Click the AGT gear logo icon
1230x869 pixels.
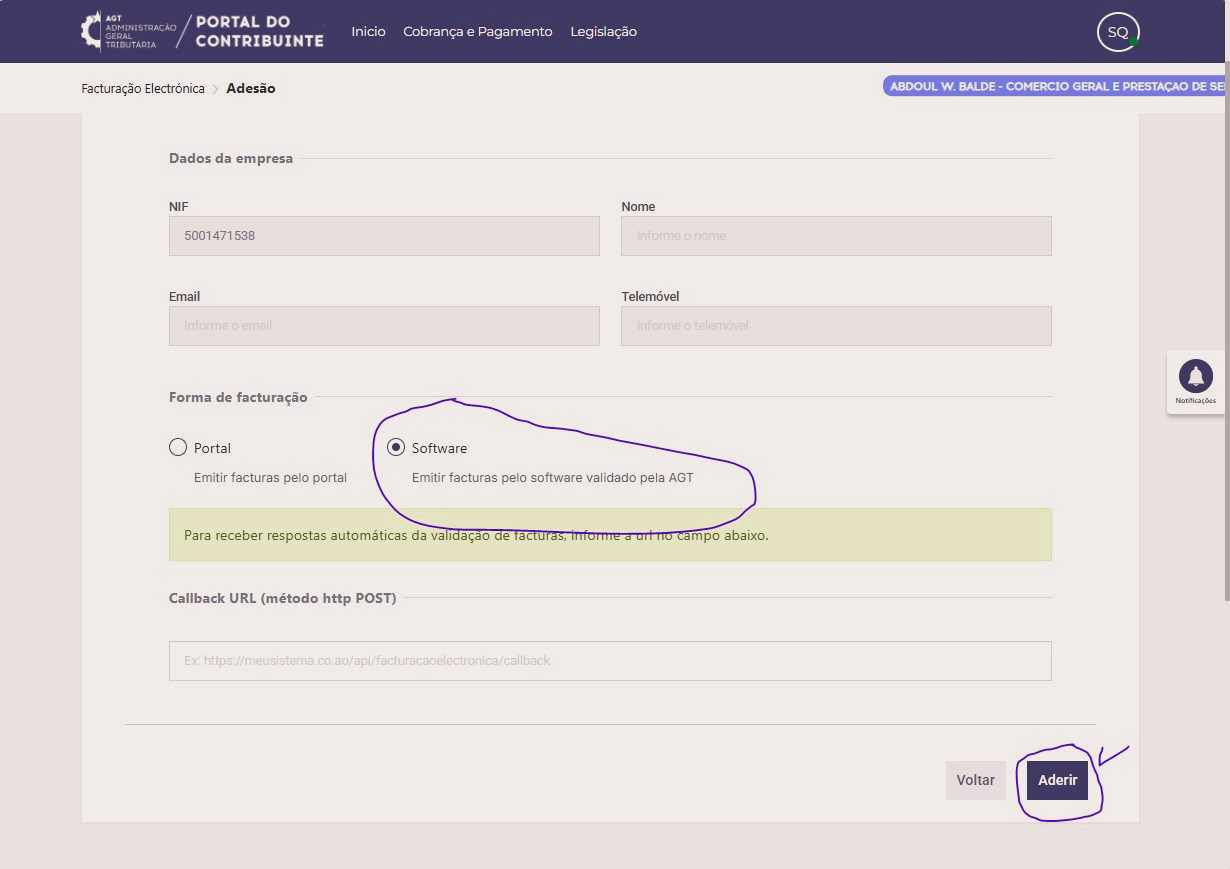[x=91, y=31]
